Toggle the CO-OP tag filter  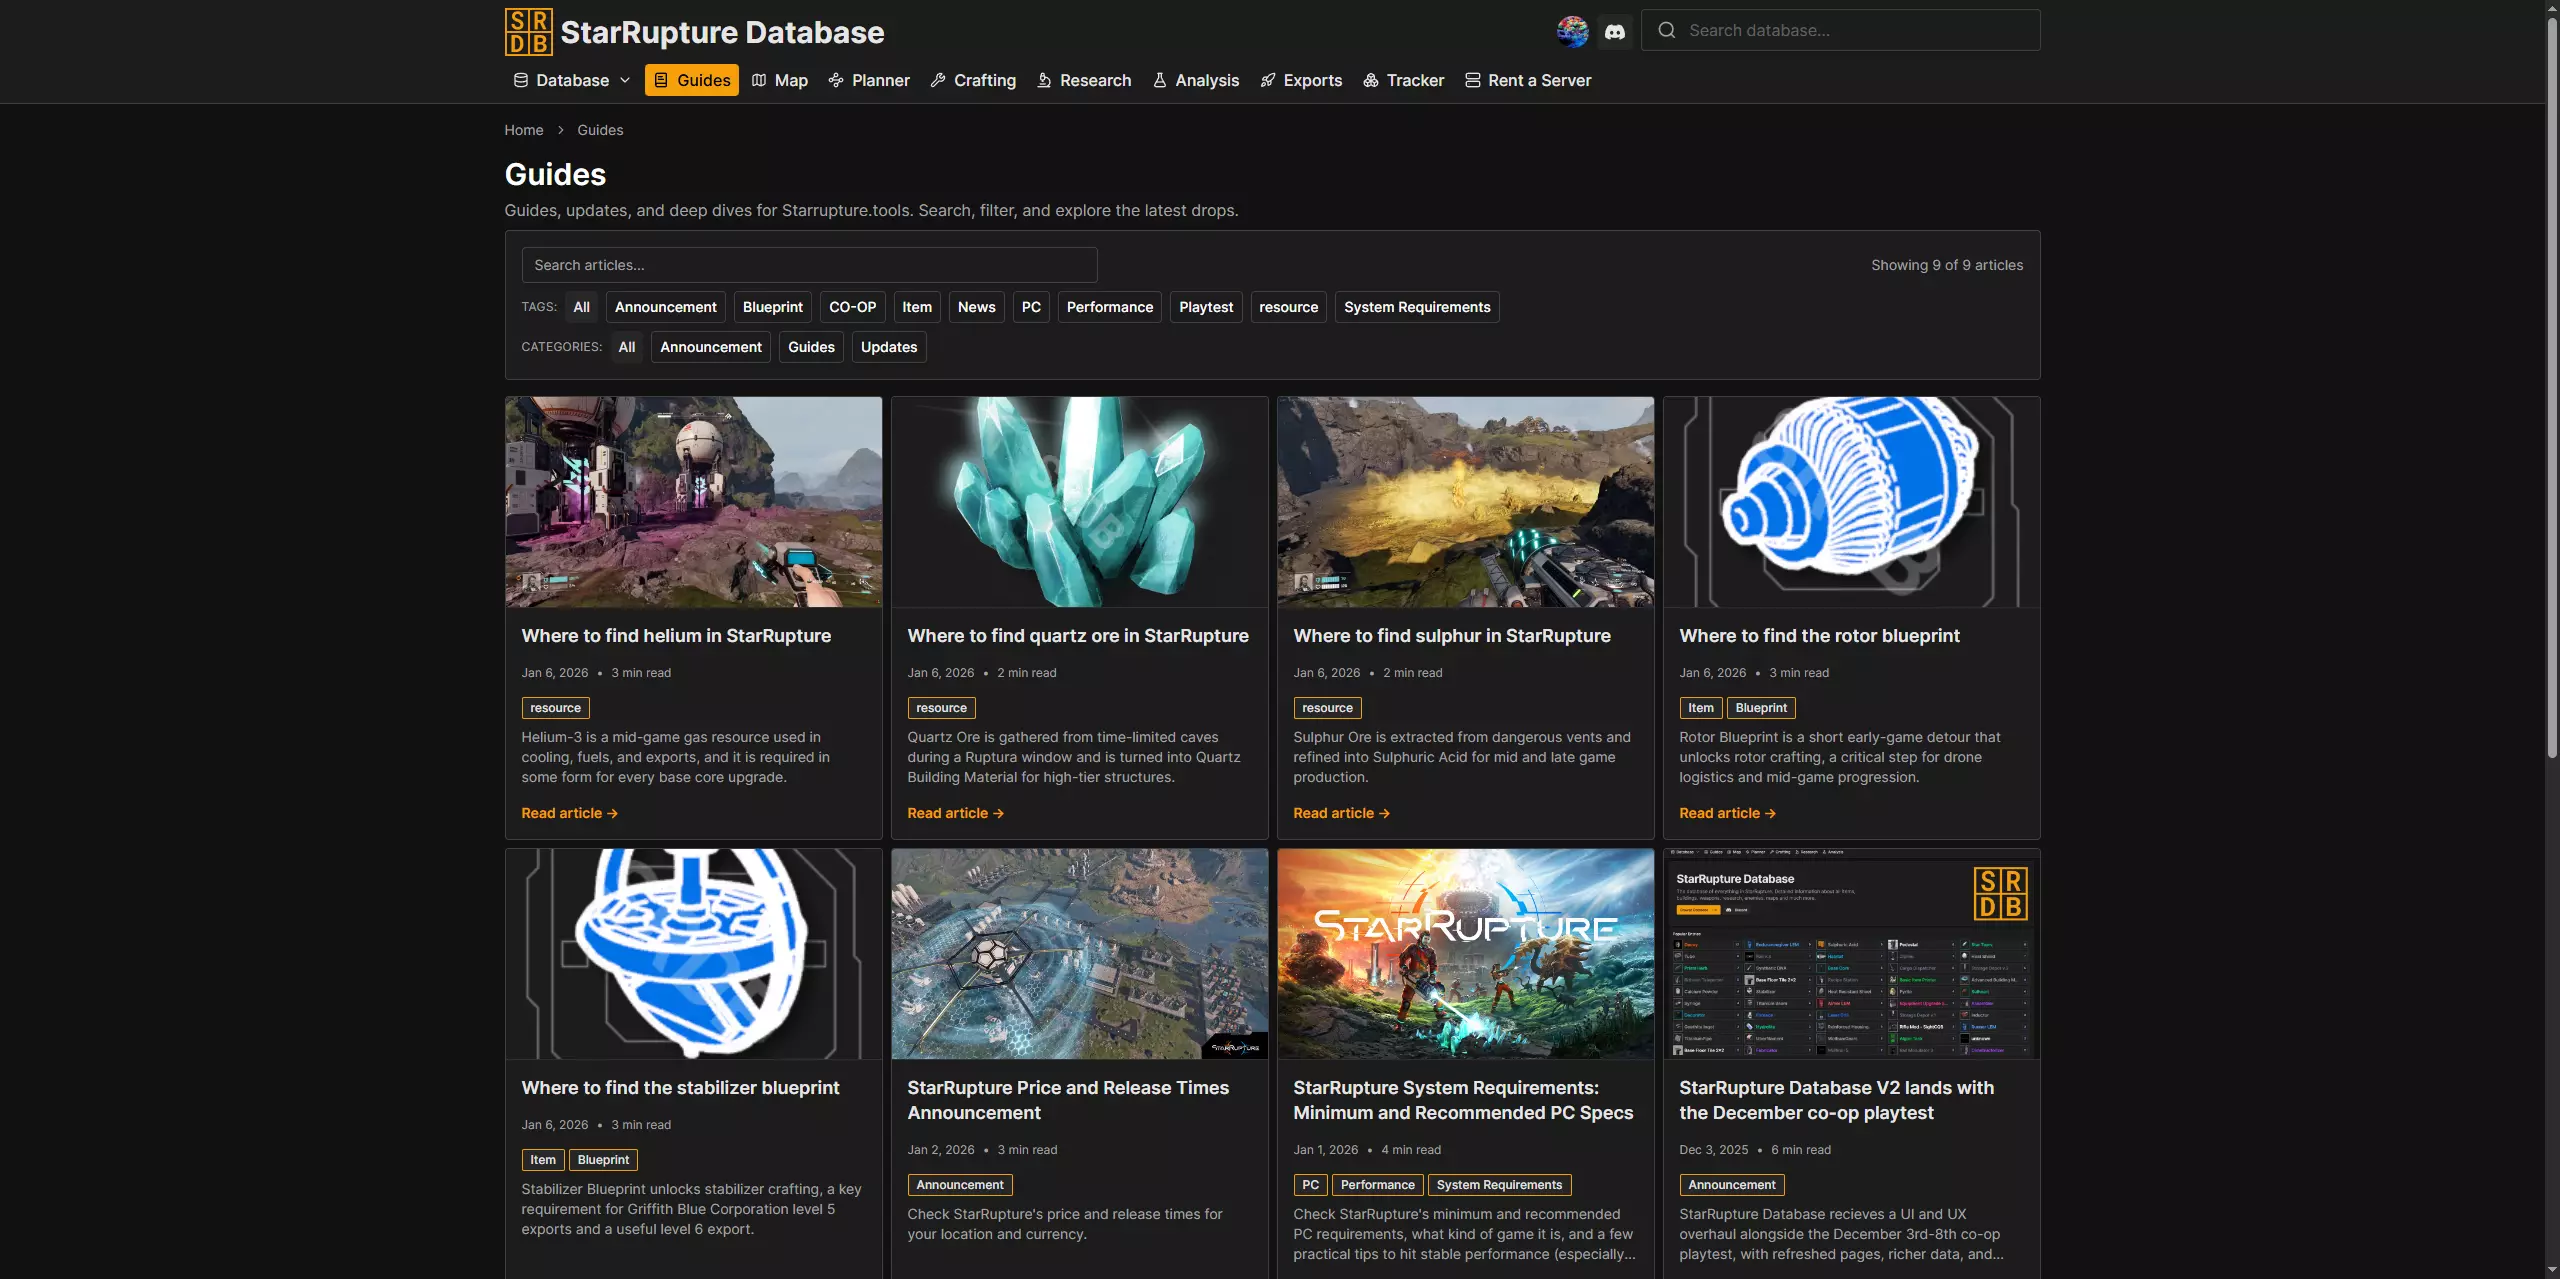click(852, 307)
